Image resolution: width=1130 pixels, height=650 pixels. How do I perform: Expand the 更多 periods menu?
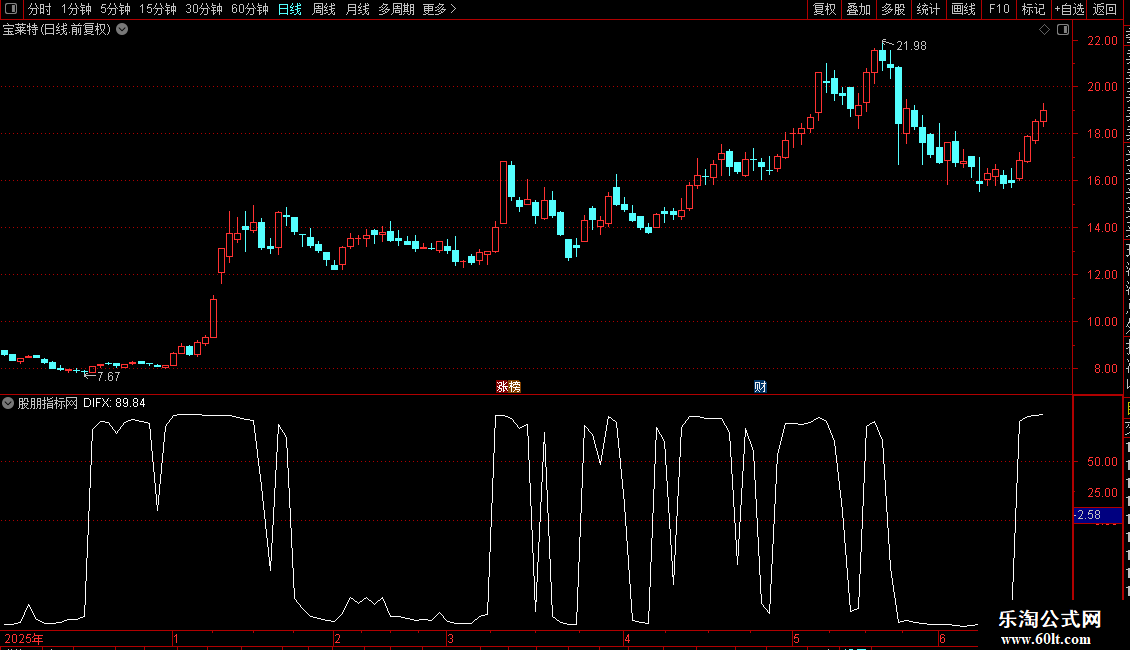point(439,9)
